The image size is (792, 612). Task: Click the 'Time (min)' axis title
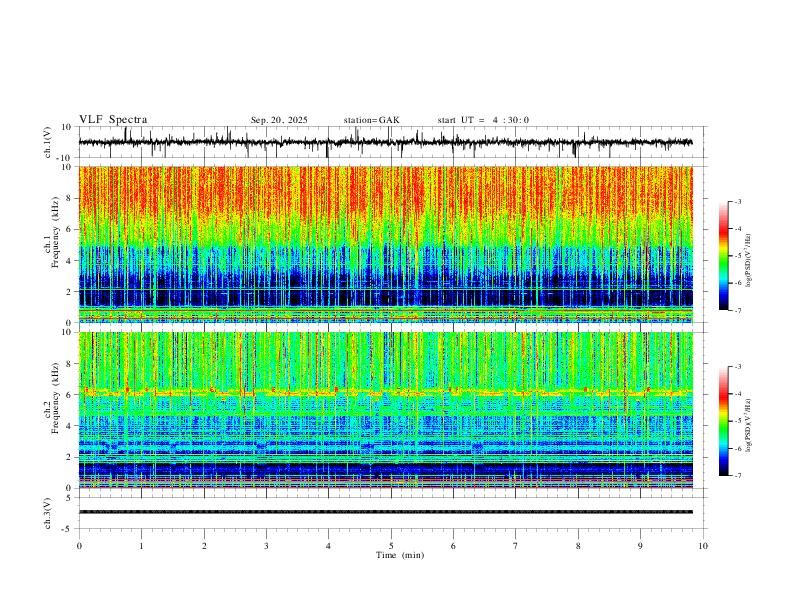400,555
